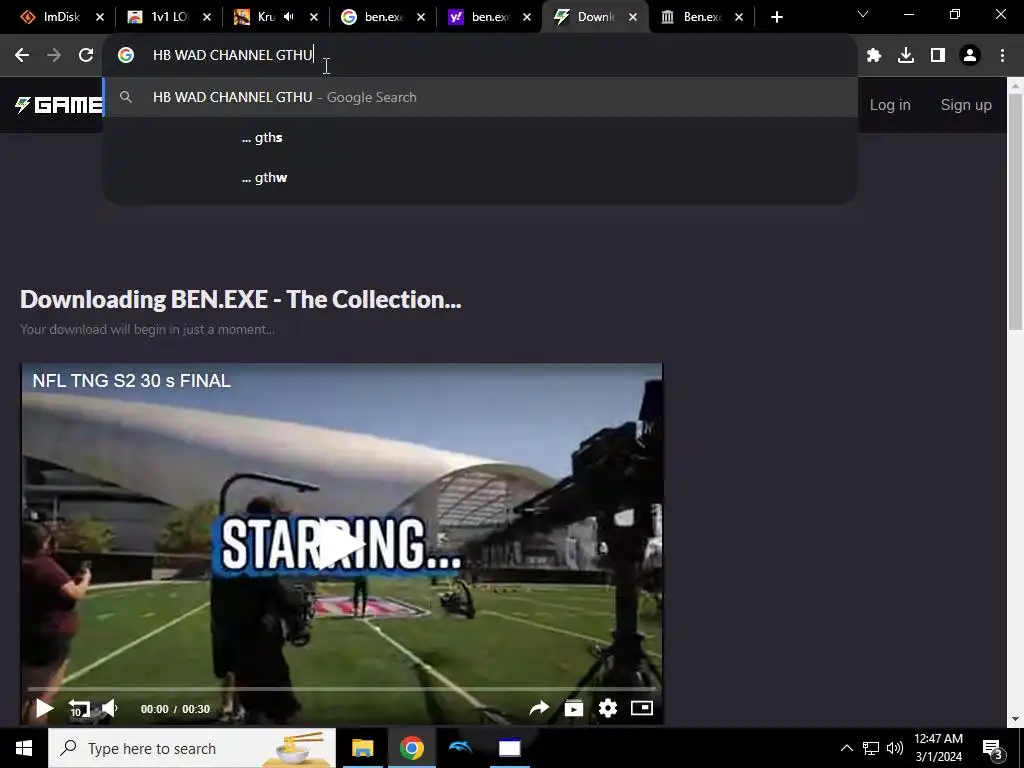Click the browser forward arrow

54,56
